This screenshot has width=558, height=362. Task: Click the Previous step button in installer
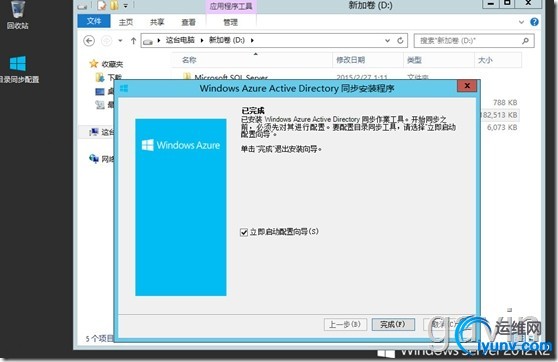pyautogui.click(x=345, y=324)
